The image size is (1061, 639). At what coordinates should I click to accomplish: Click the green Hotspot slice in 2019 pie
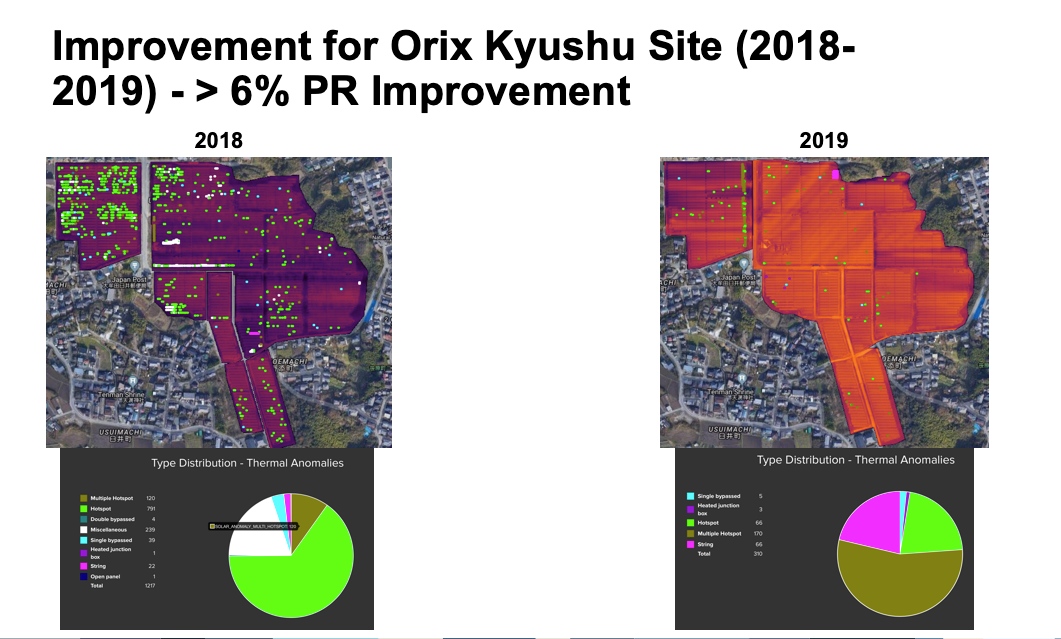(932, 523)
